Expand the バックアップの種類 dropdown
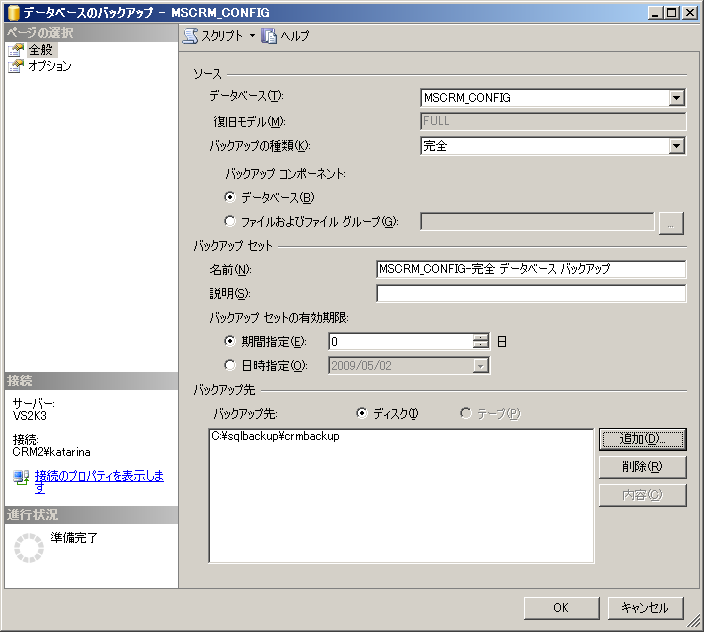Viewport: 704px width, 632px height. click(676, 145)
